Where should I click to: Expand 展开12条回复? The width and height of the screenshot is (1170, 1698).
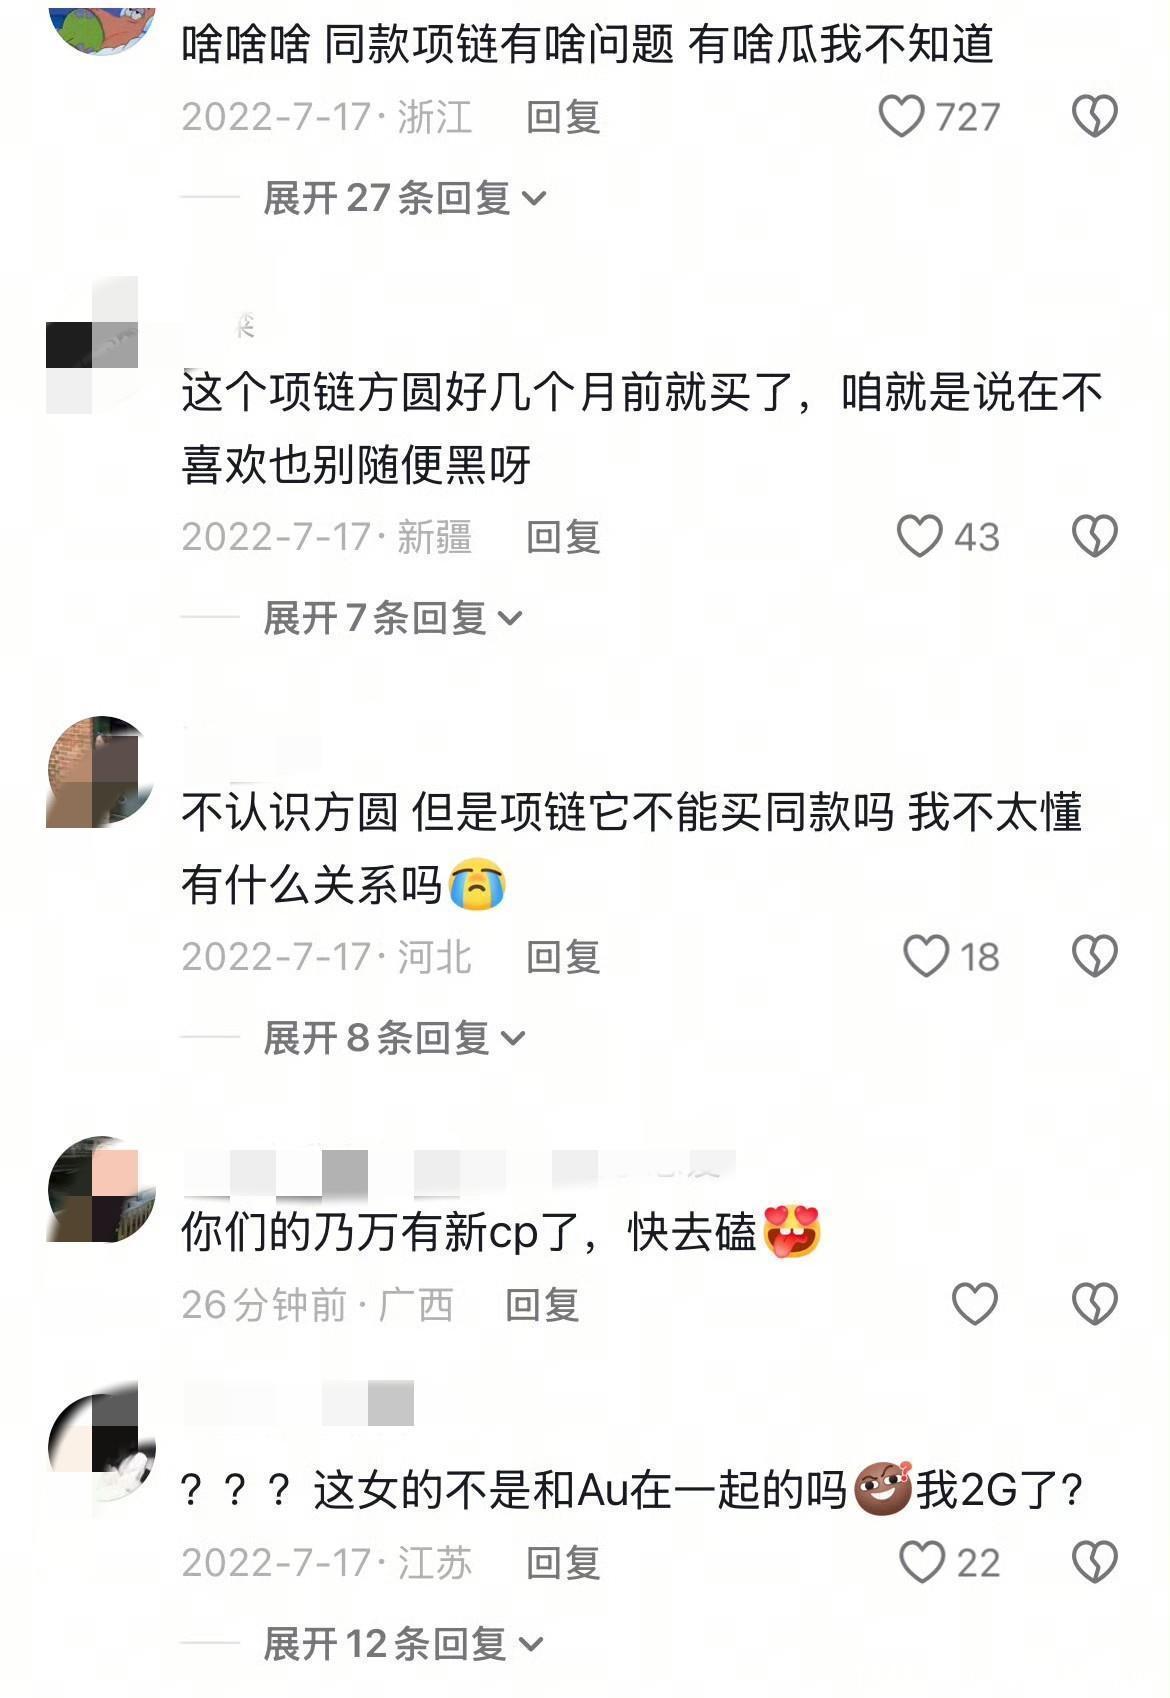coord(403,1643)
